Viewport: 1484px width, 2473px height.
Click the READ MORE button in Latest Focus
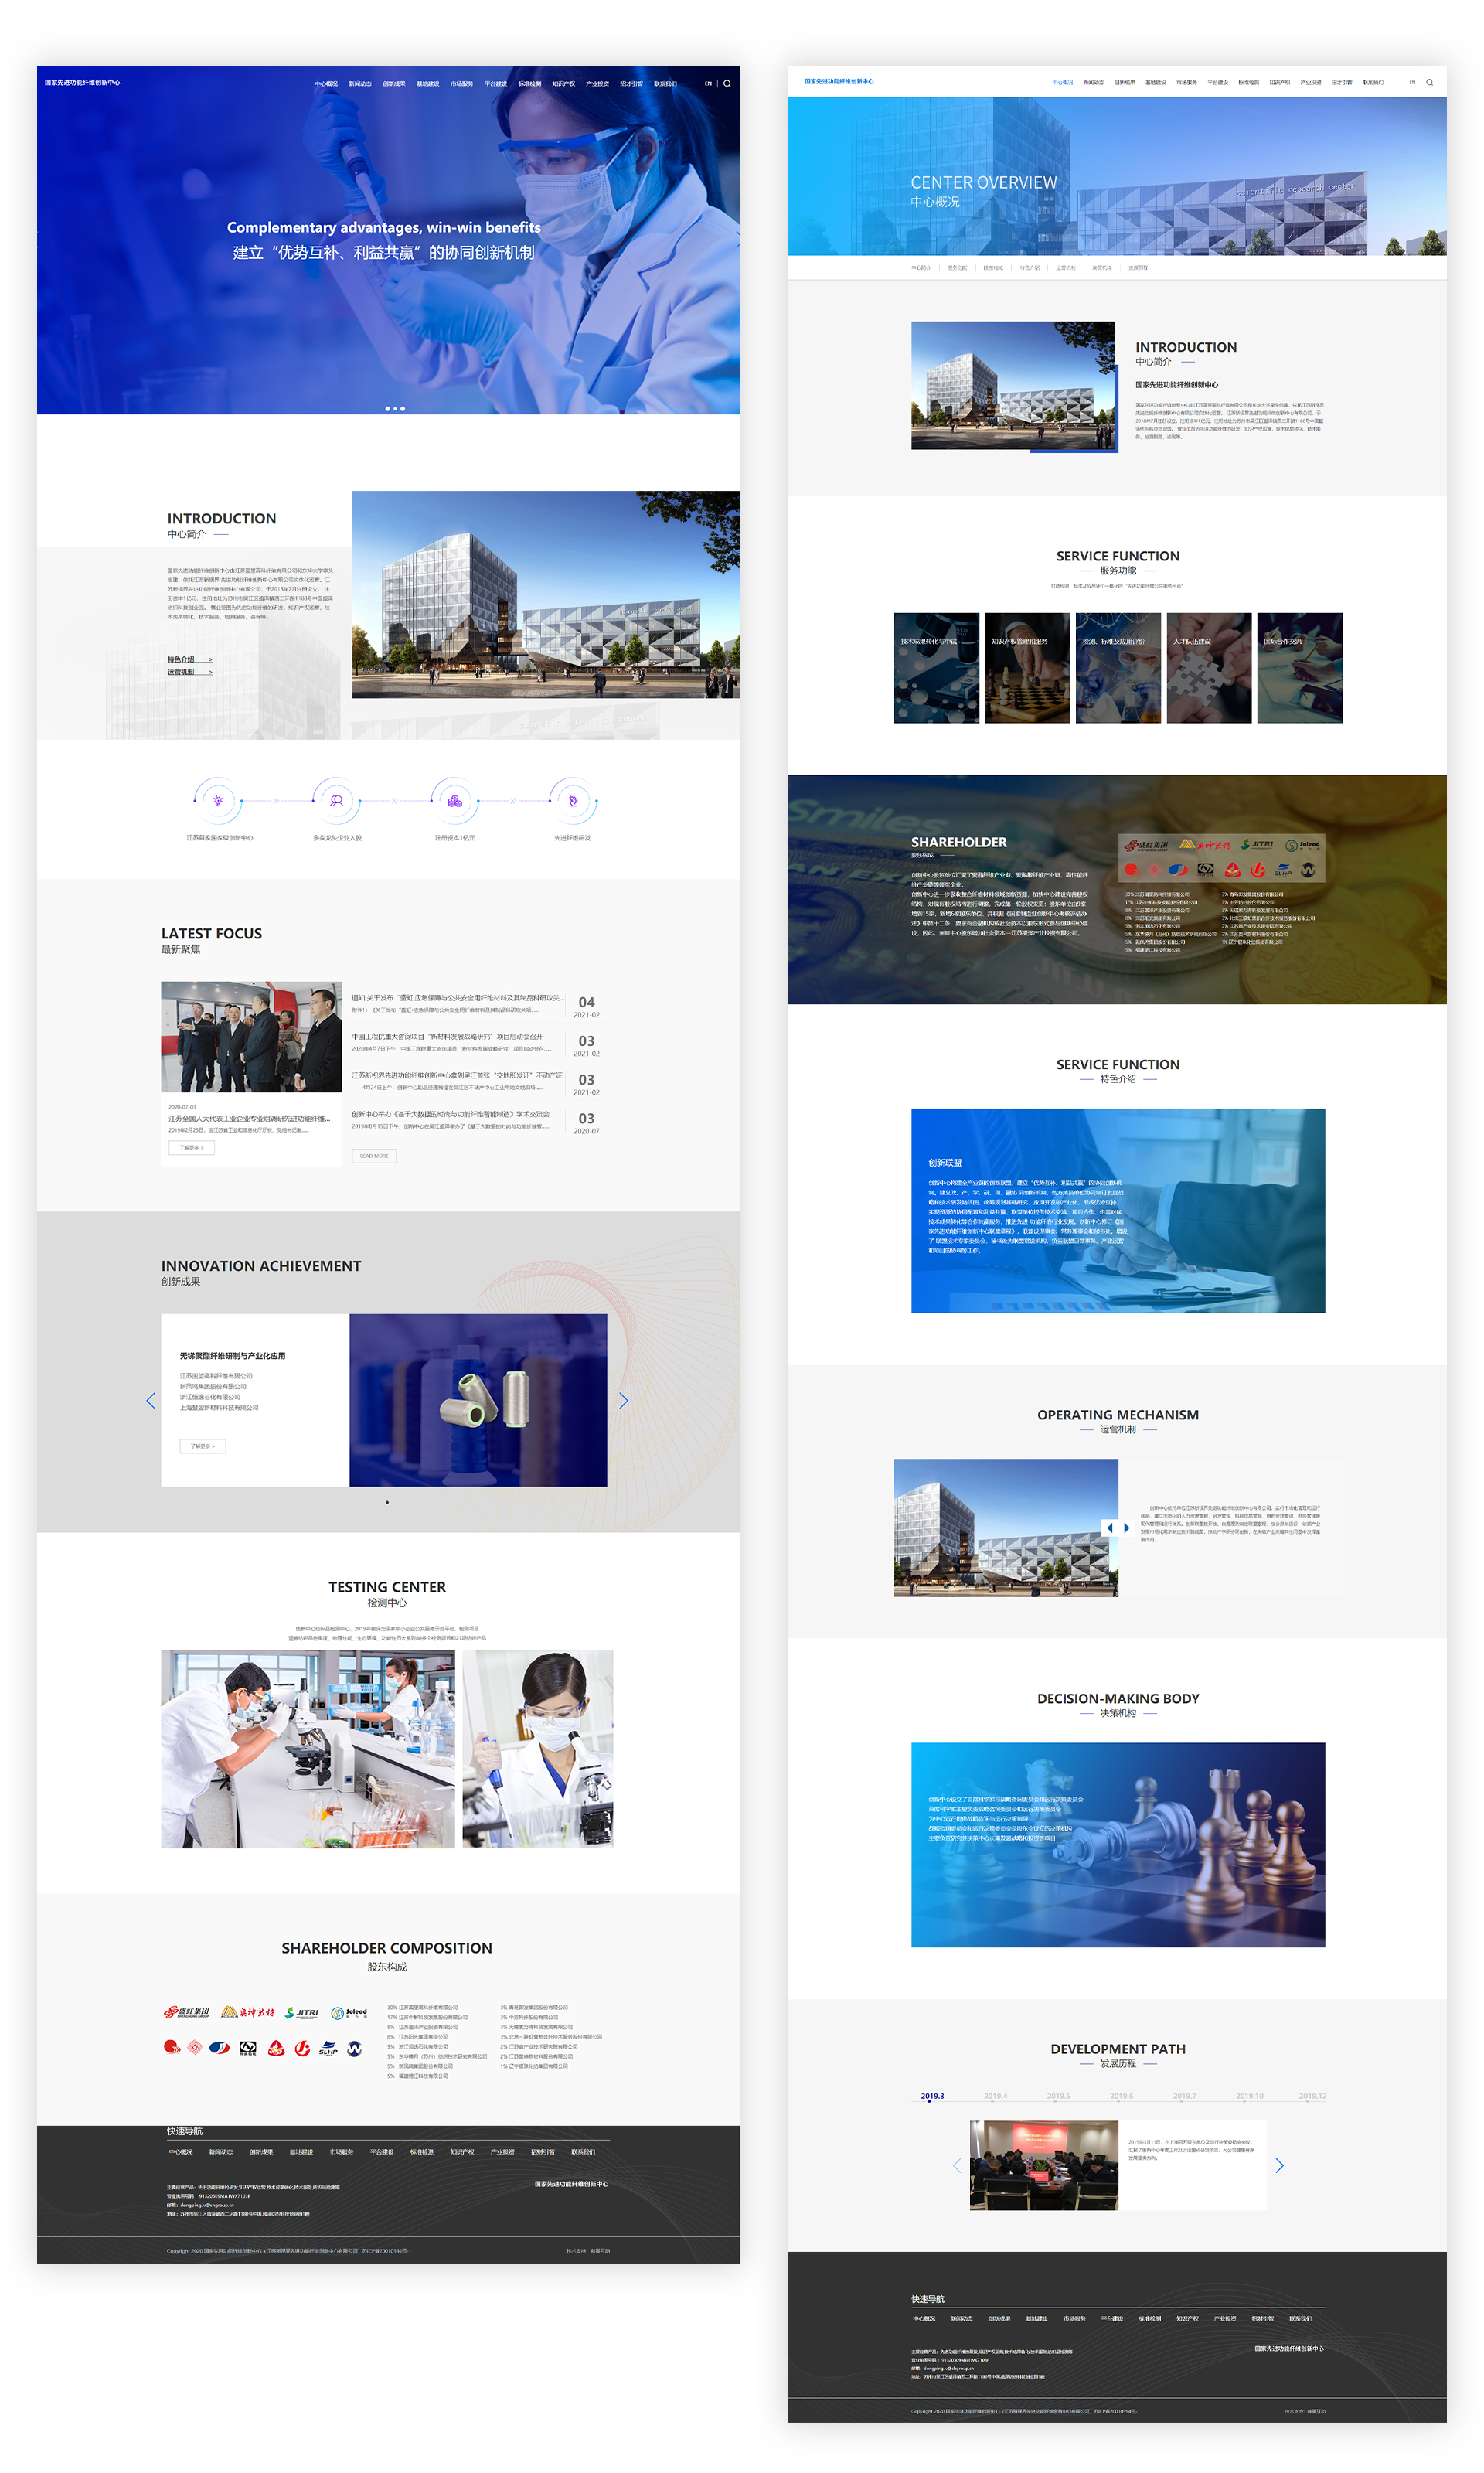(374, 1155)
